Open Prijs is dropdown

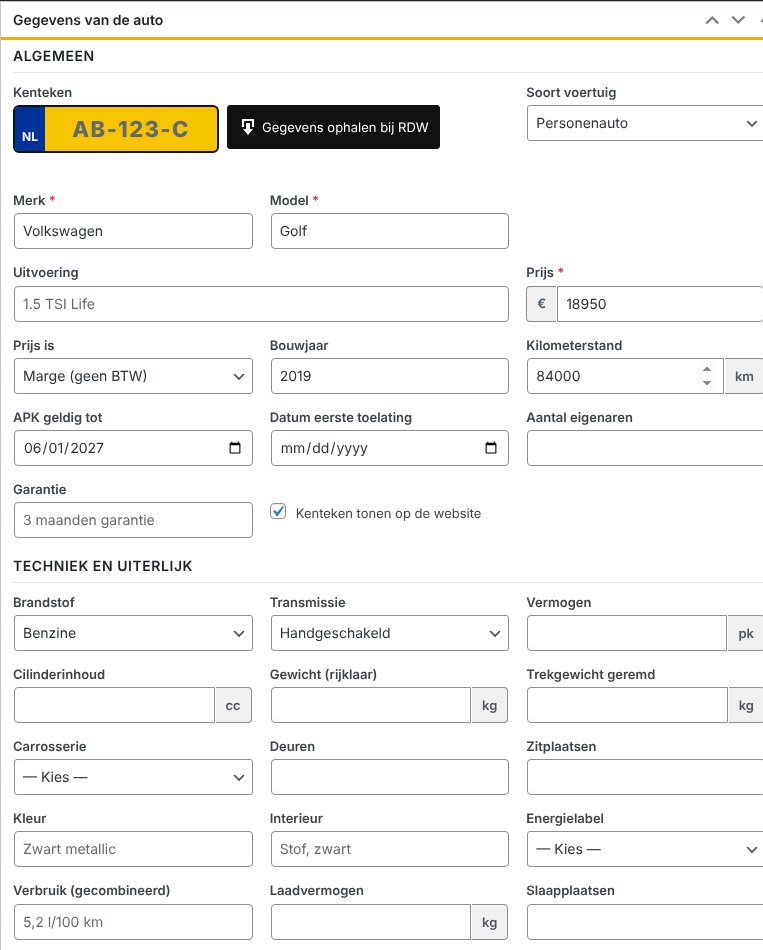coord(133,376)
